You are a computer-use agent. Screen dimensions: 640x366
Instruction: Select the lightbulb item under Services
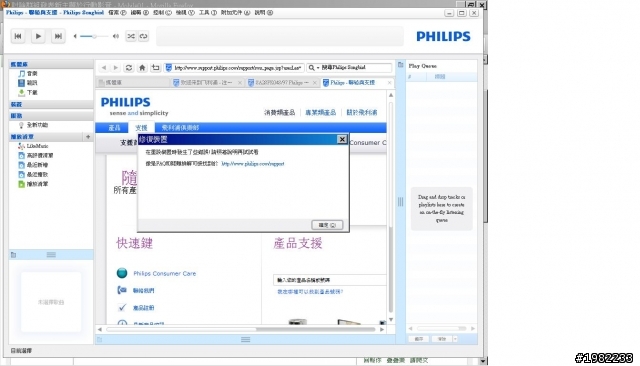pos(33,125)
